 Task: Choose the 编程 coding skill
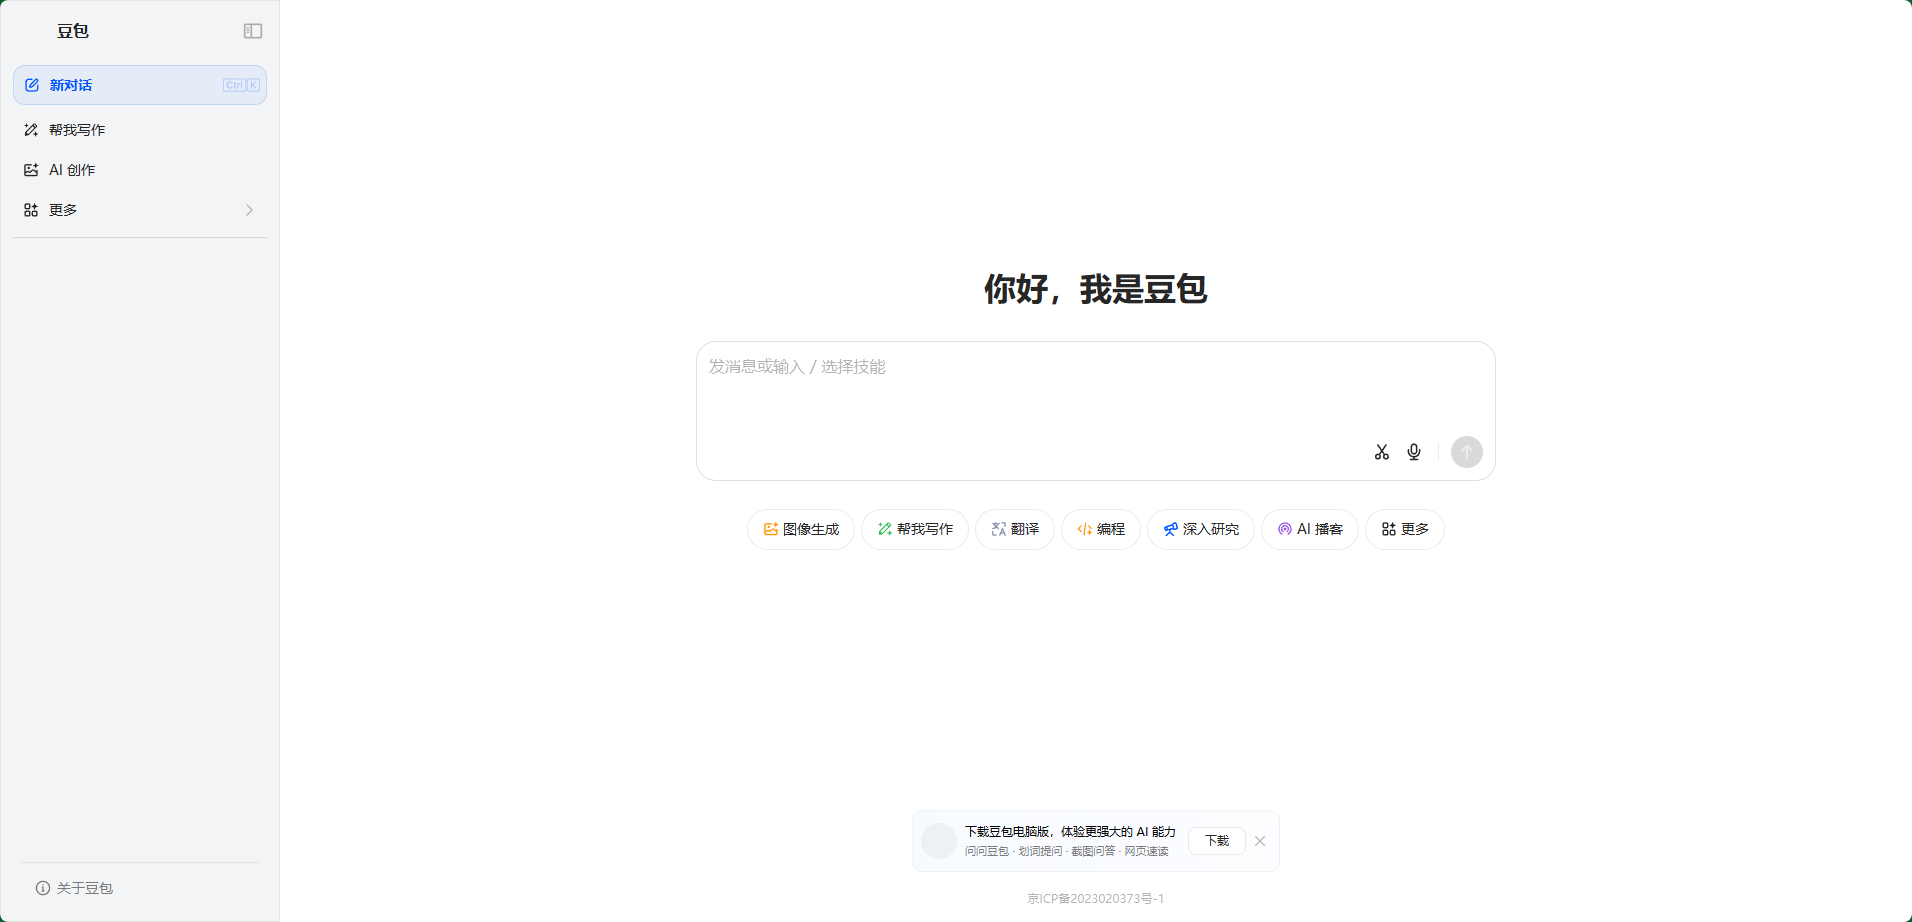(1101, 529)
